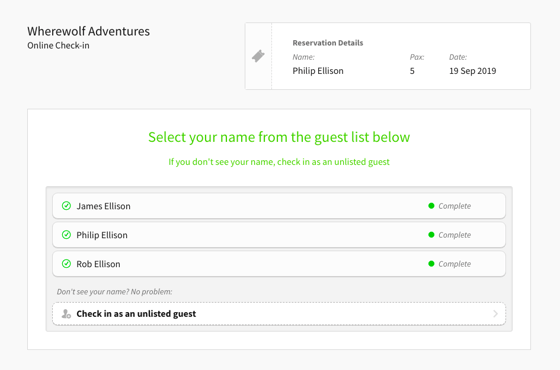Click the green status dot for Philip Ellison

[x=431, y=235]
